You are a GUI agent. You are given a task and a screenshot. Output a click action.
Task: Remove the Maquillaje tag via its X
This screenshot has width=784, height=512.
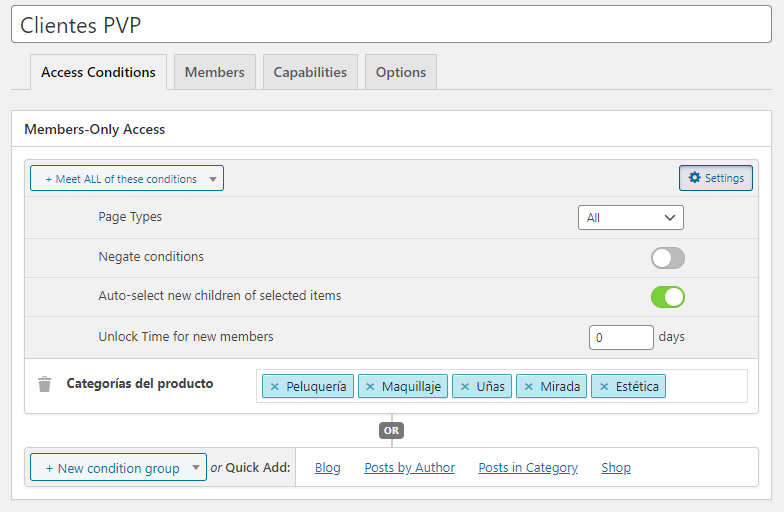370,386
